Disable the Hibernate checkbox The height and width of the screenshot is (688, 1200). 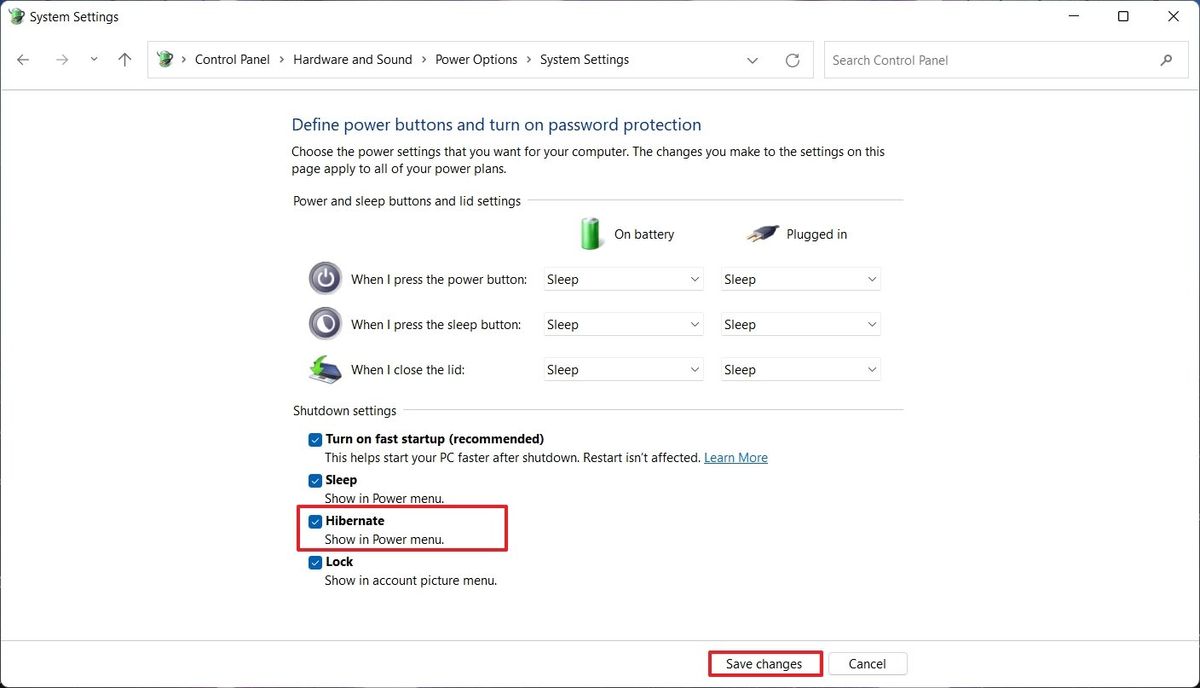pyautogui.click(x=315, y=521)
